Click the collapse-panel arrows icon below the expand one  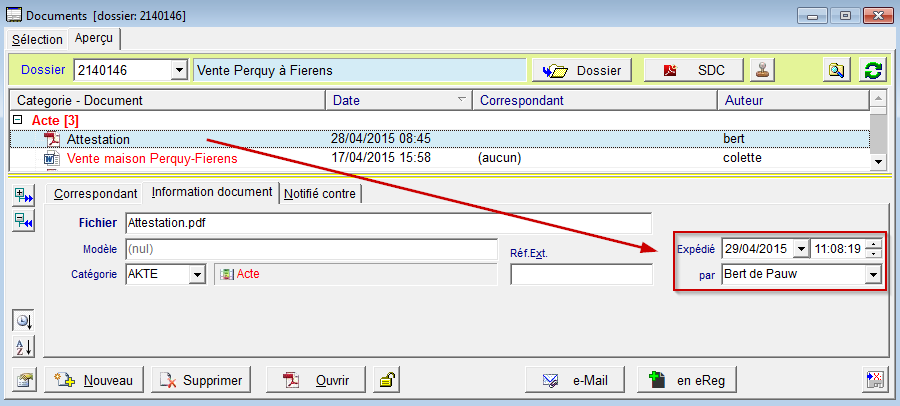click(24, 221)
